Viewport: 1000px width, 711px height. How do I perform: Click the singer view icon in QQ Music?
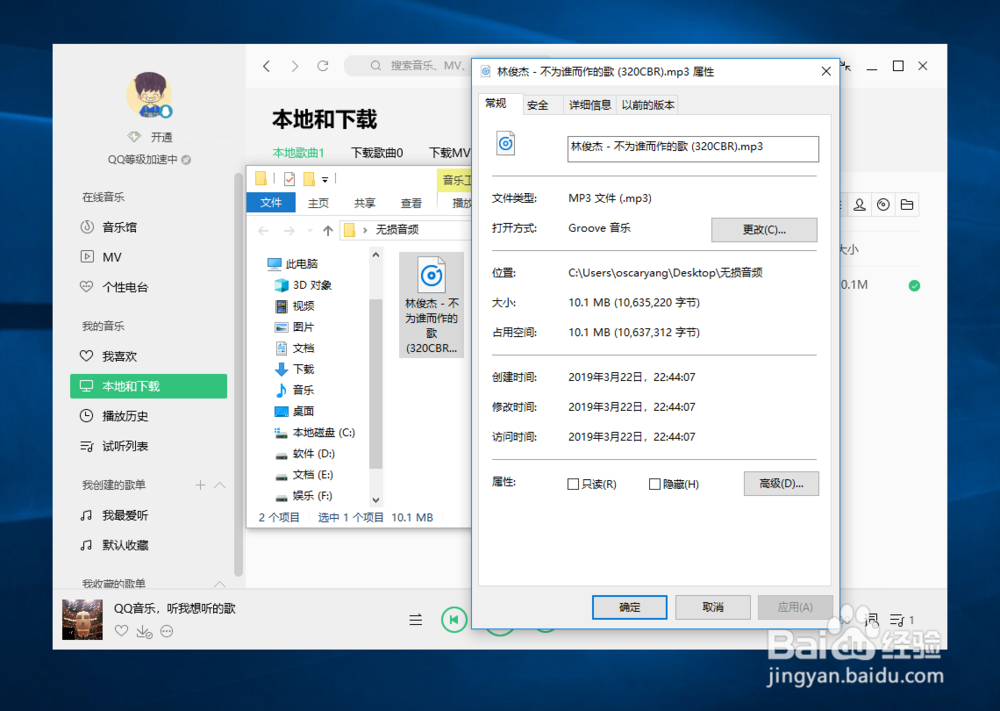(860, 205)
